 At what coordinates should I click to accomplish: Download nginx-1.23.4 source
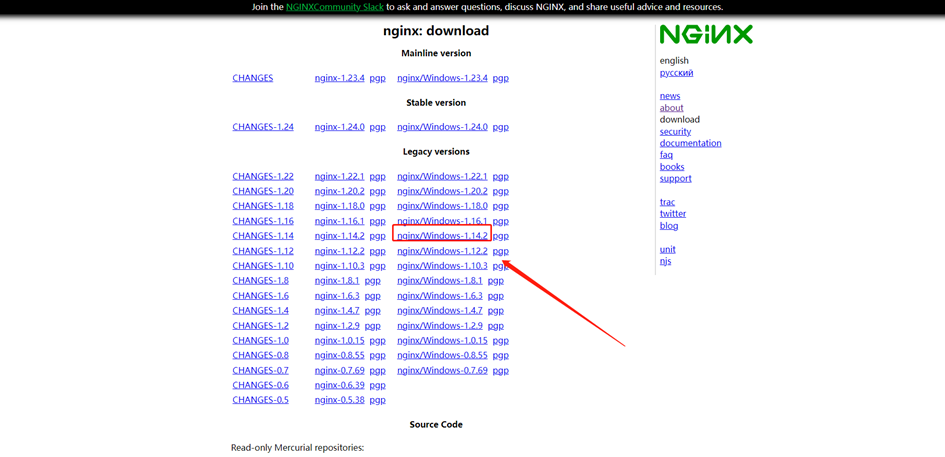pyautogui.click(x=339, y=78)
